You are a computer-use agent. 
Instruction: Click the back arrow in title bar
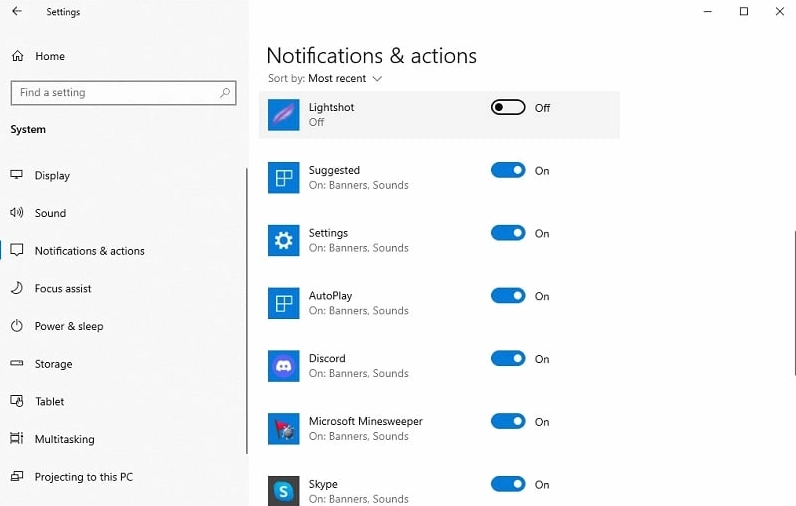(x=17, y=12)
